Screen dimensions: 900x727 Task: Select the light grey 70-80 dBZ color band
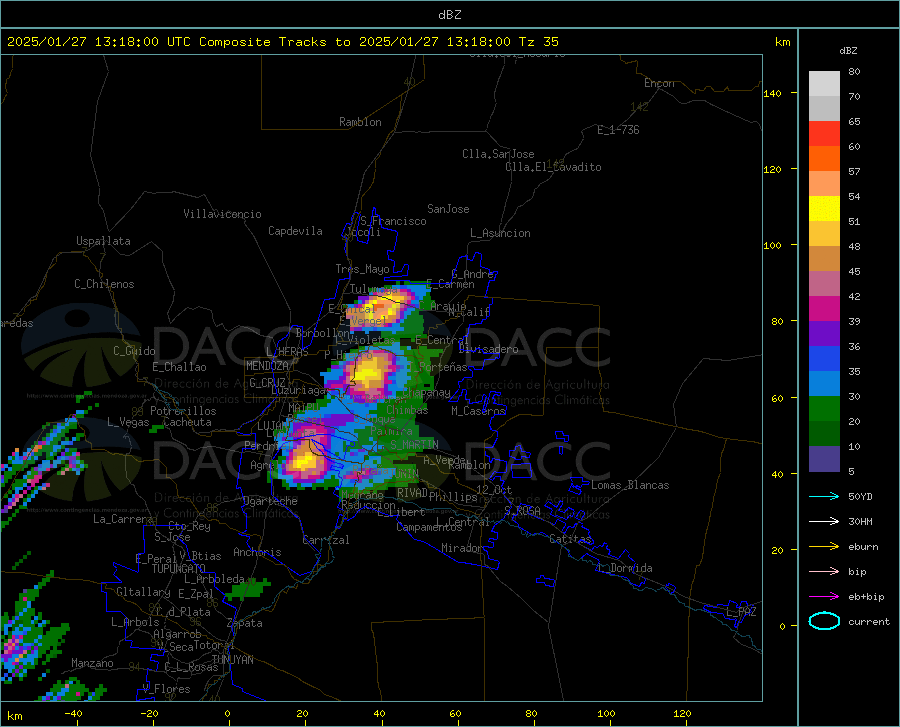point(824,84)
